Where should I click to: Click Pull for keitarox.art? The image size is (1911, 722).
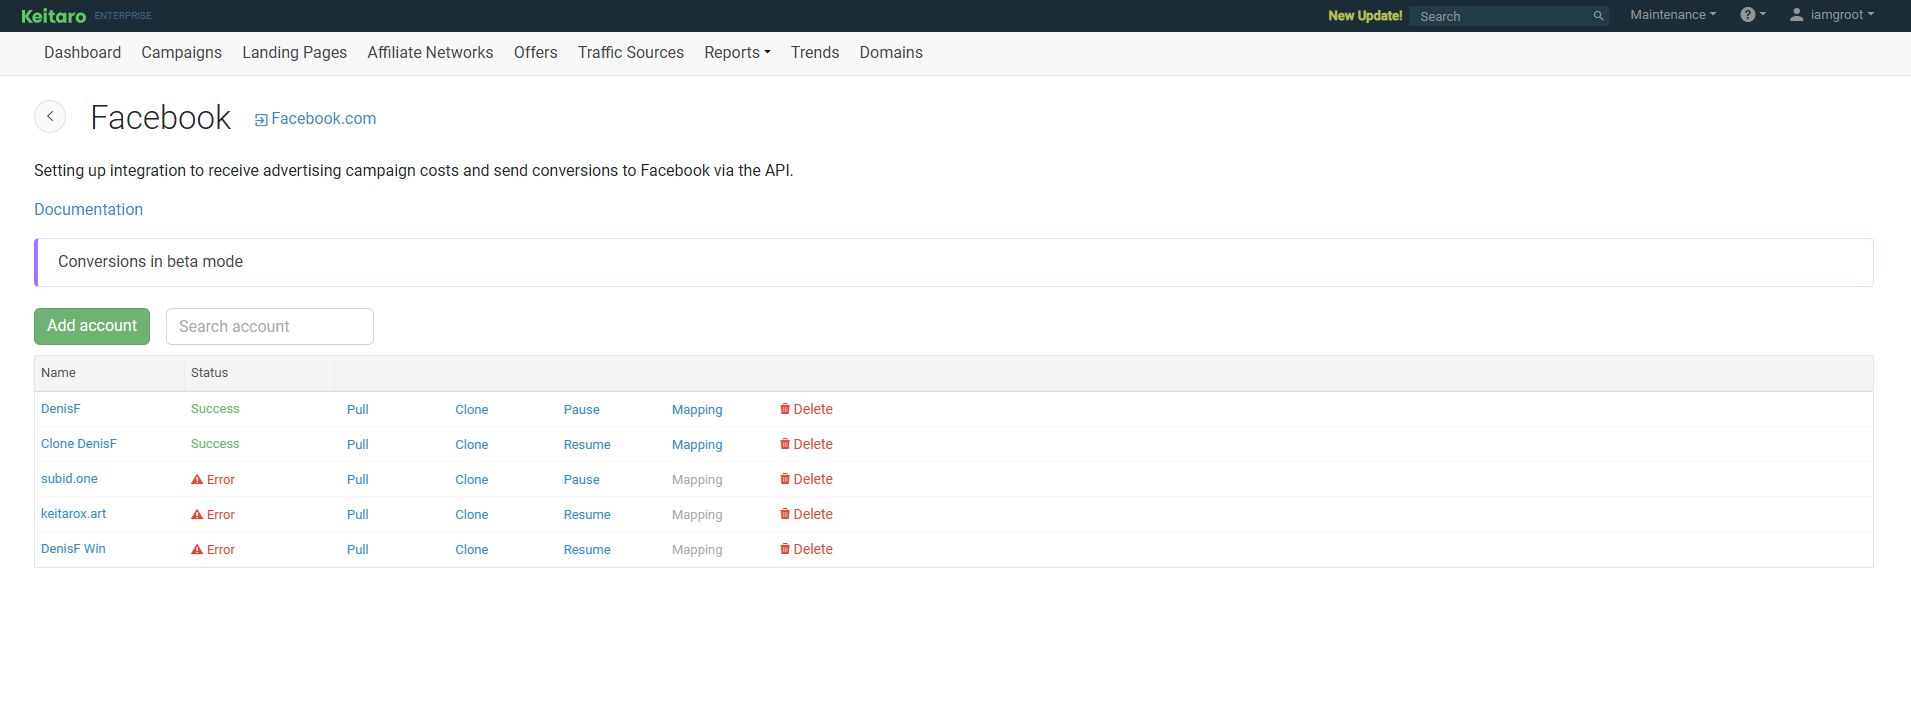(x=357, y=515)
